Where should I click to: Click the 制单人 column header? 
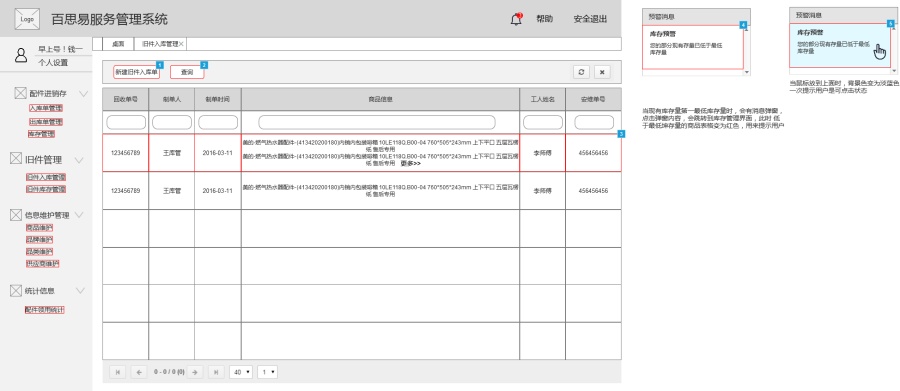point(172,99)
